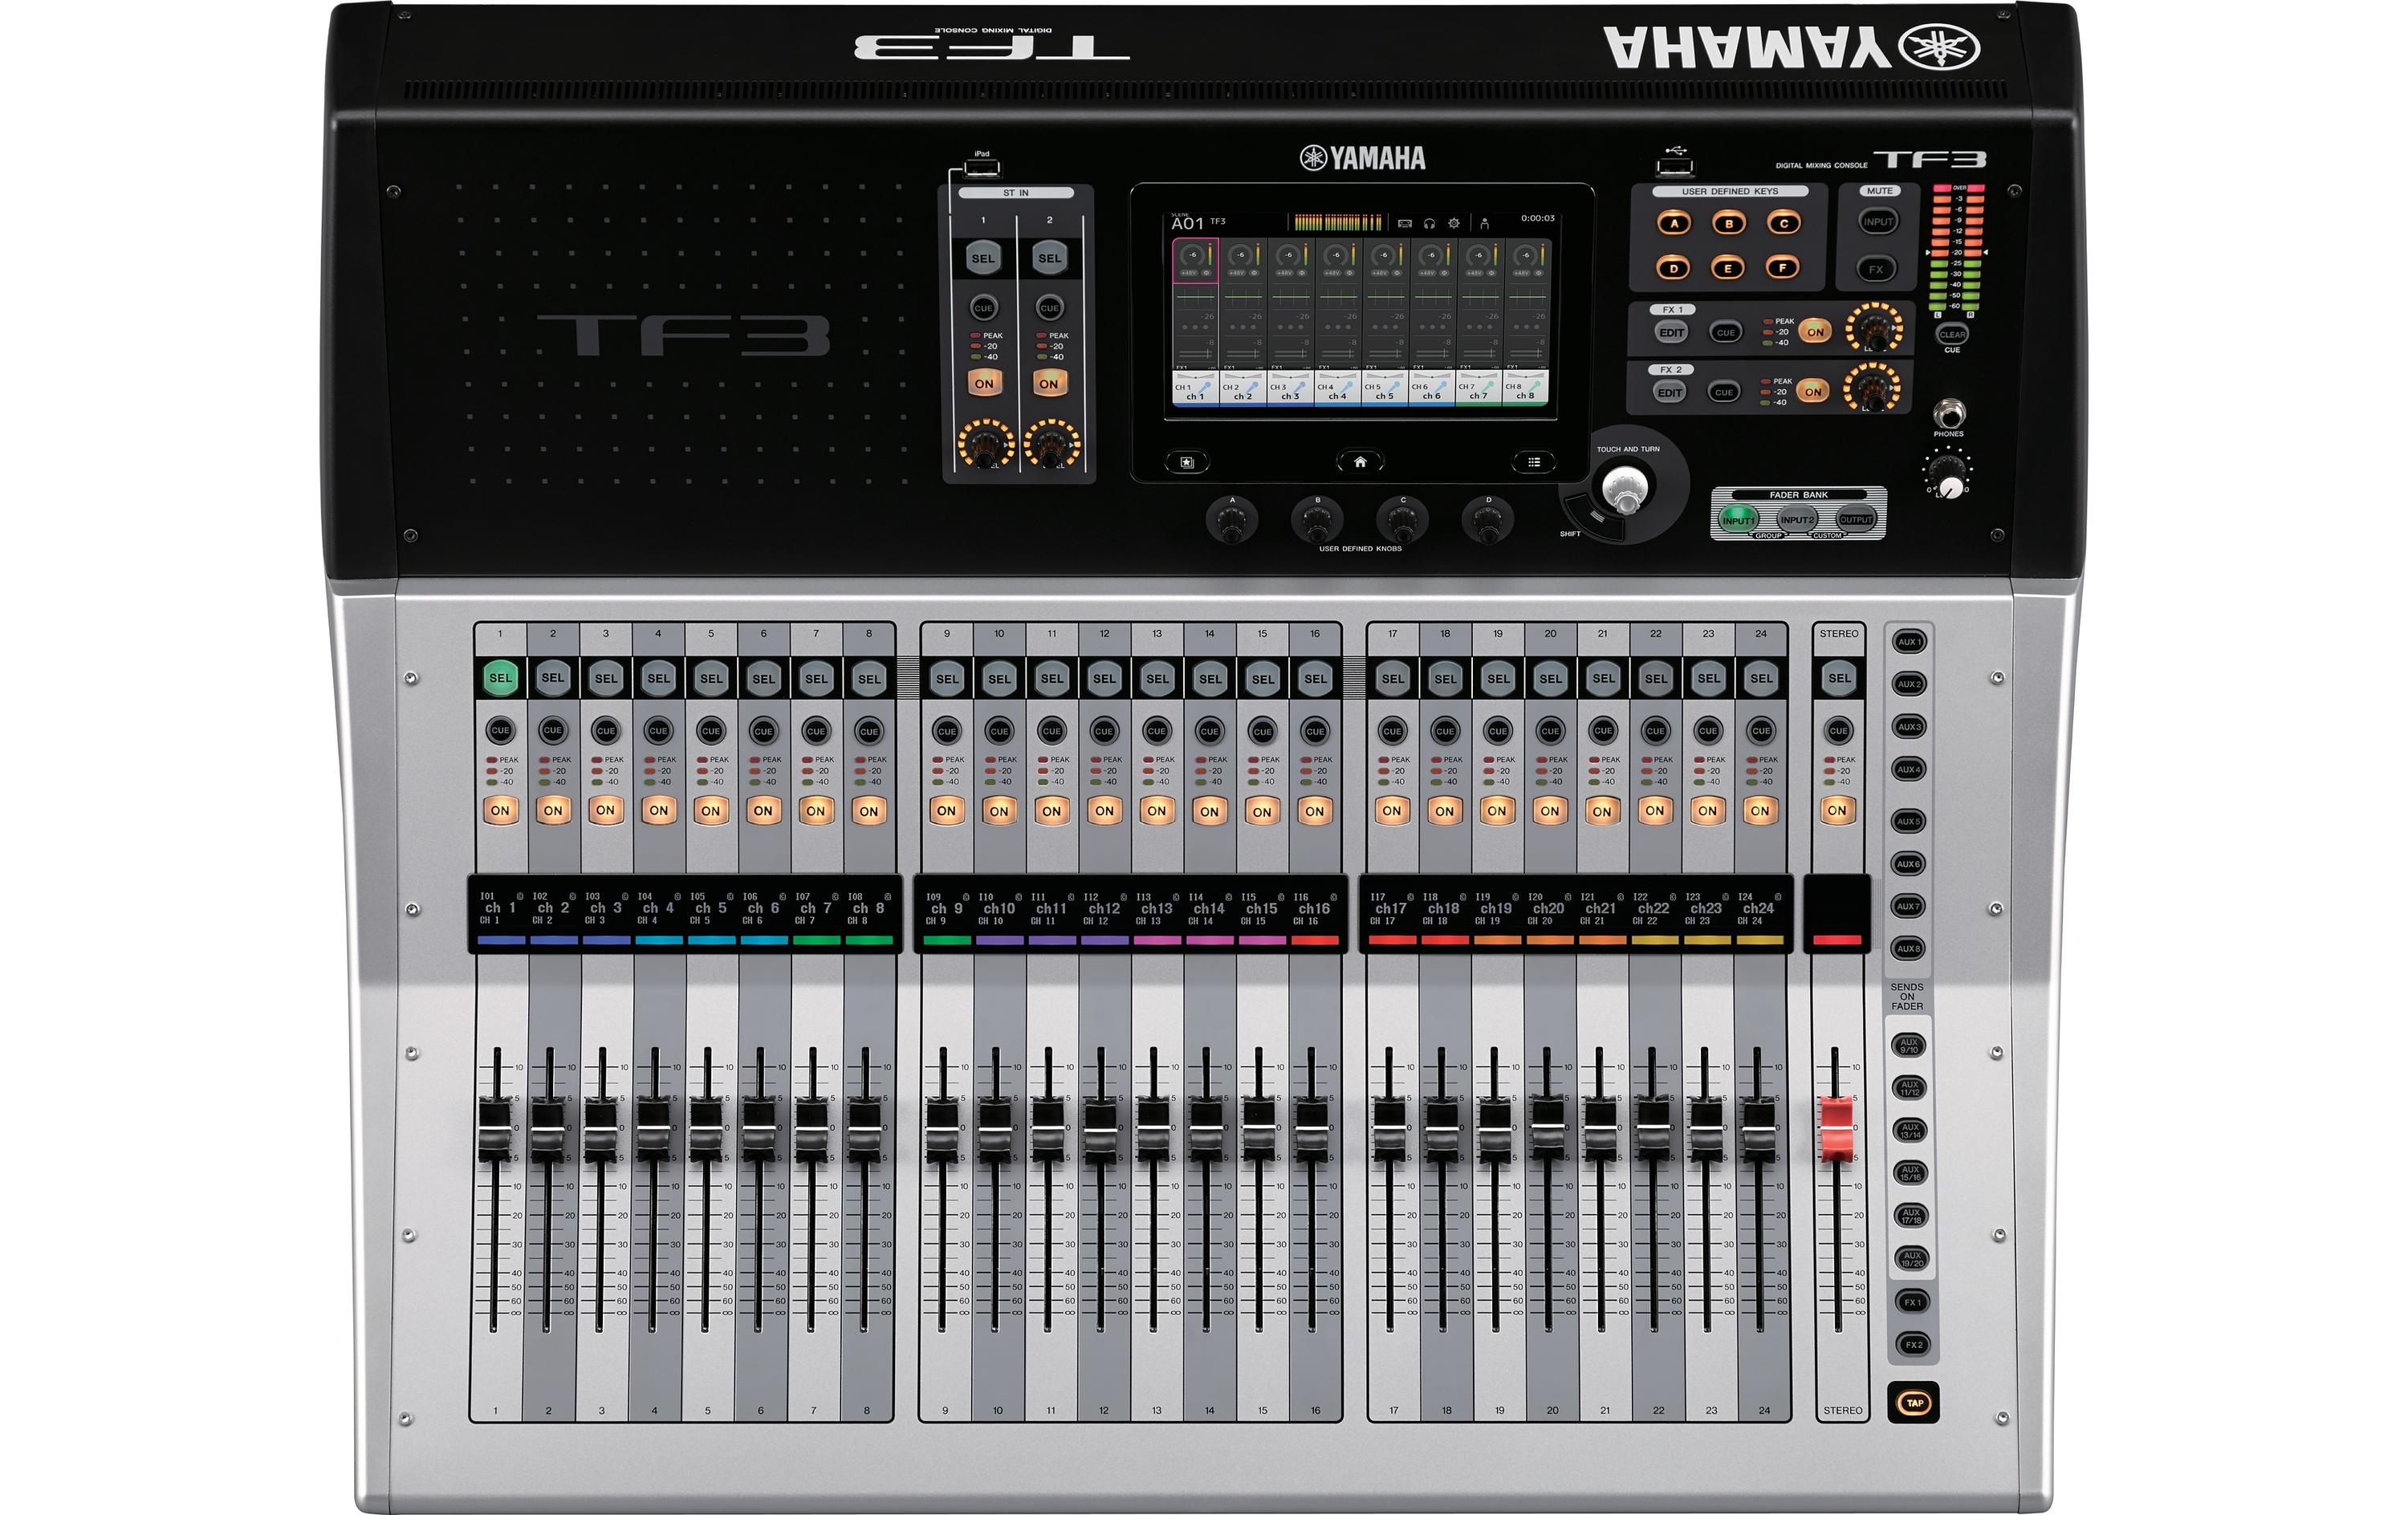The image size is (2408, 1515).
Task: Tap the Home icon below the touchscreen
Action: coord(1360,462)
